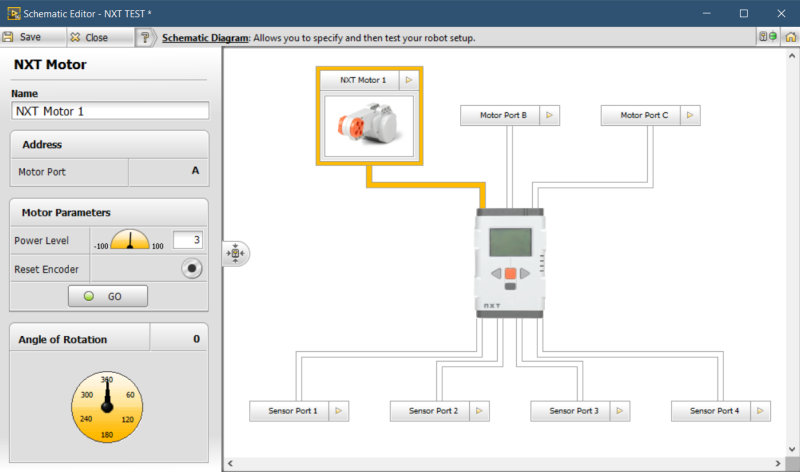The width and height of the screenshot is (800, 472).
Task: Click the NXT screen display on the brick
Action: 510,242
